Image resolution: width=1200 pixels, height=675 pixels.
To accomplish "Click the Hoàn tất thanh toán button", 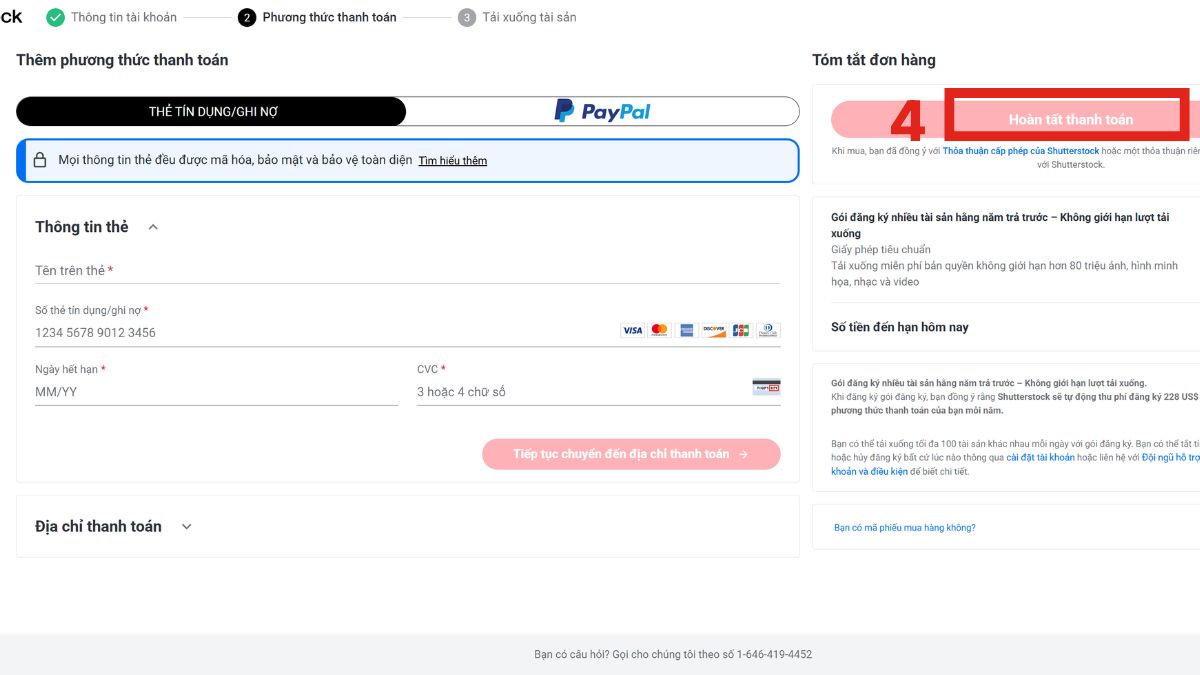I will (1015, 119).
